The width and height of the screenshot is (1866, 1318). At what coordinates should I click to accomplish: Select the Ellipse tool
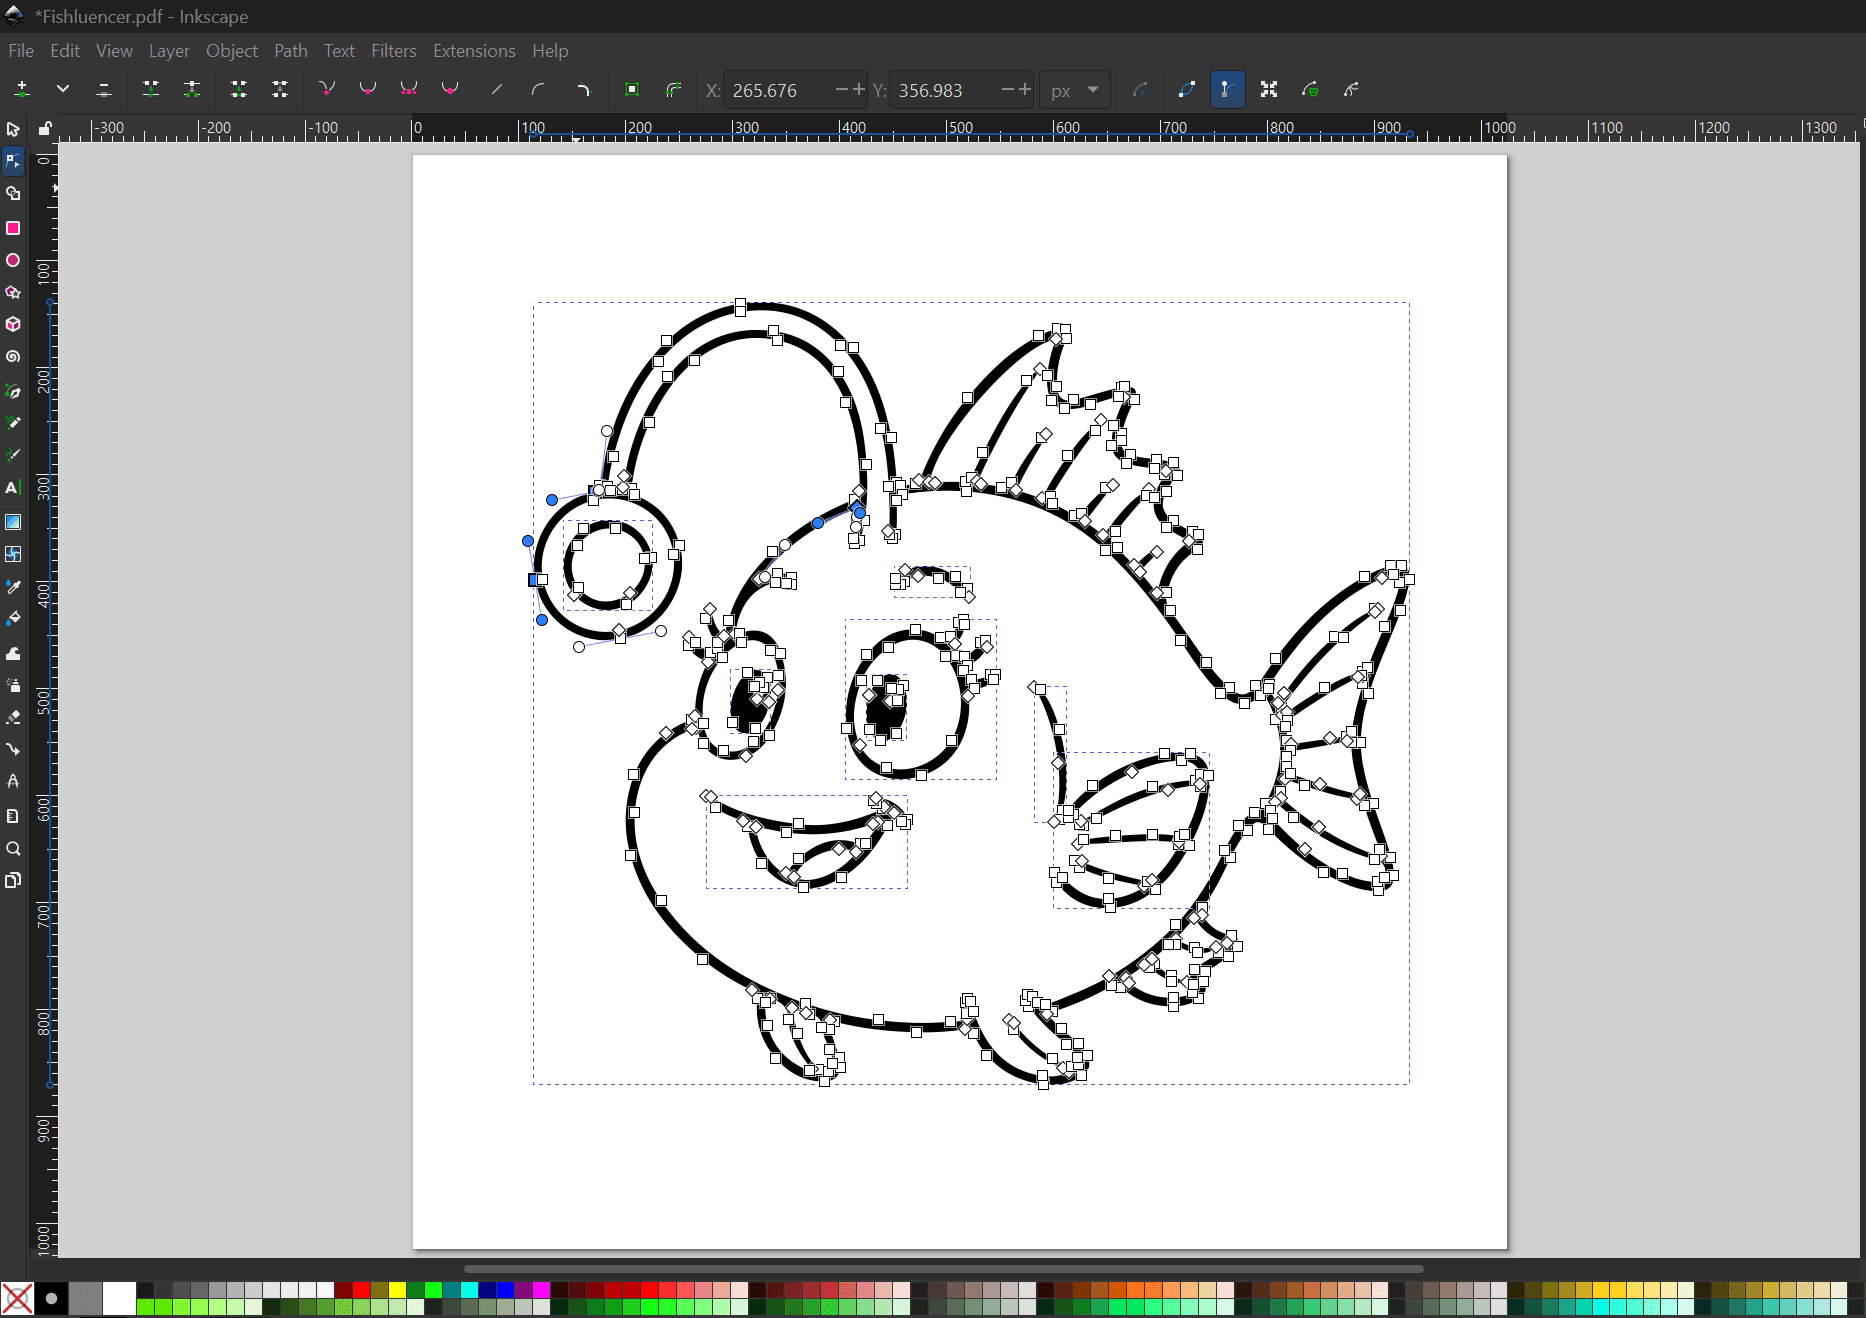tap(13, 260)
